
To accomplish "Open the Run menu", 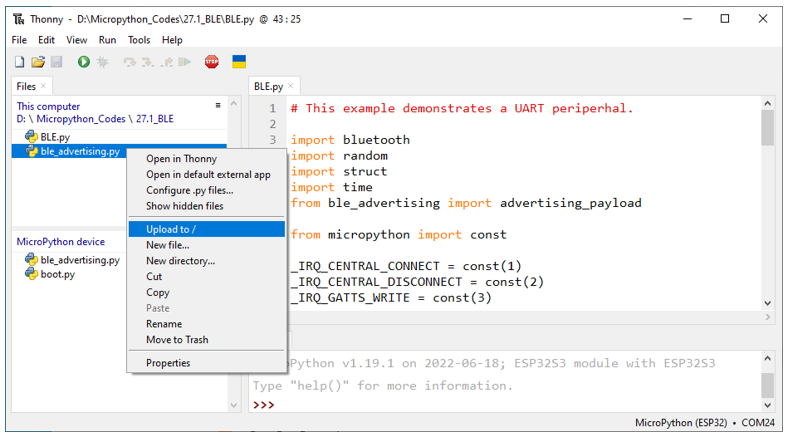I will (x=107, y=40).
